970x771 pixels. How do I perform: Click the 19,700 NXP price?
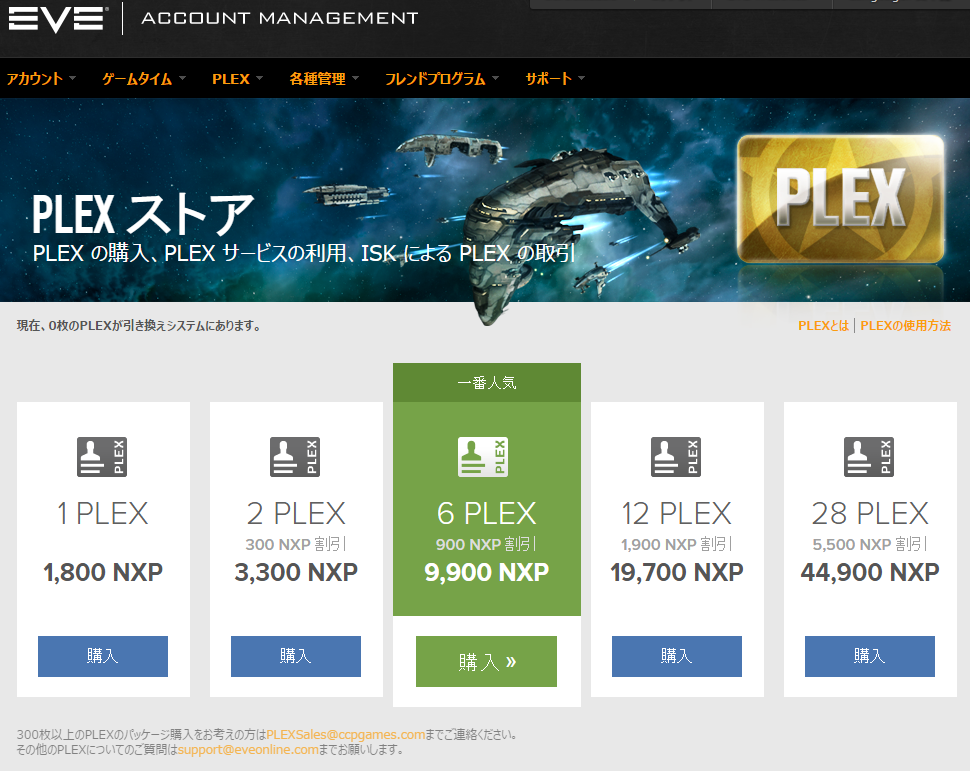(x=677, y=572)
